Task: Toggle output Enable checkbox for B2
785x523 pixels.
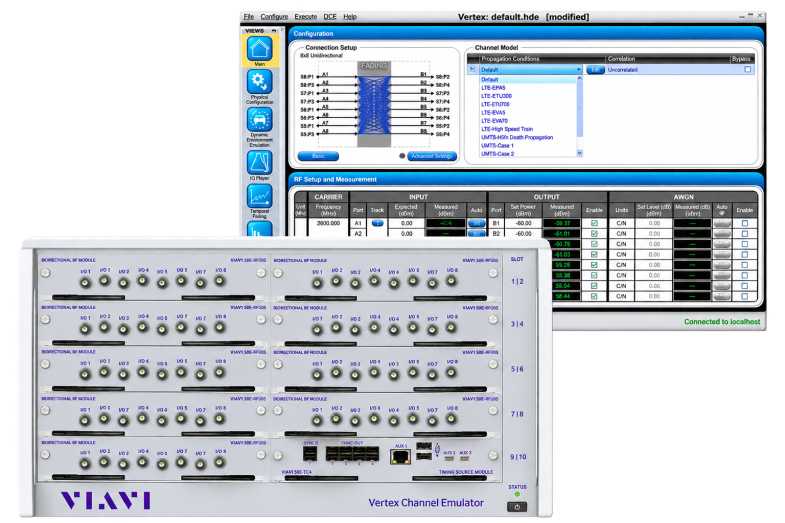Action: [x=594, y=234]
